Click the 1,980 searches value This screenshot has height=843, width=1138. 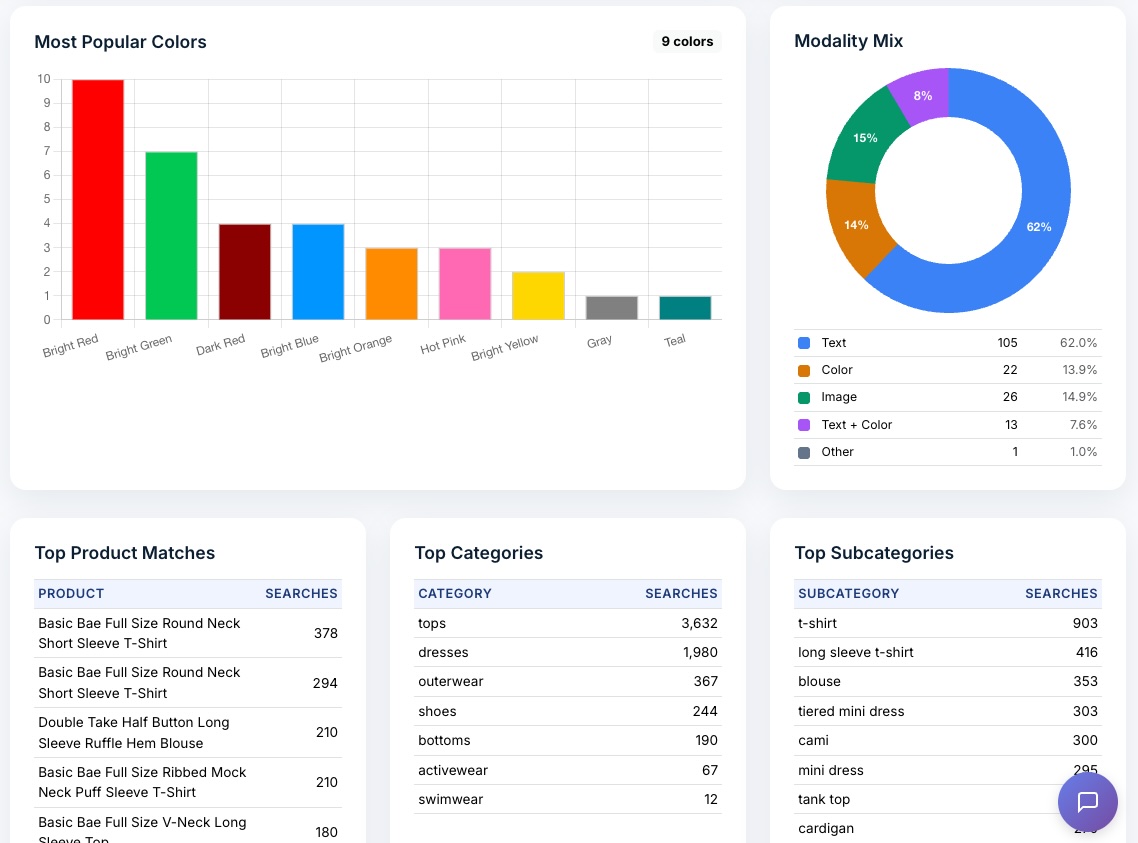(x=700, y=652)
